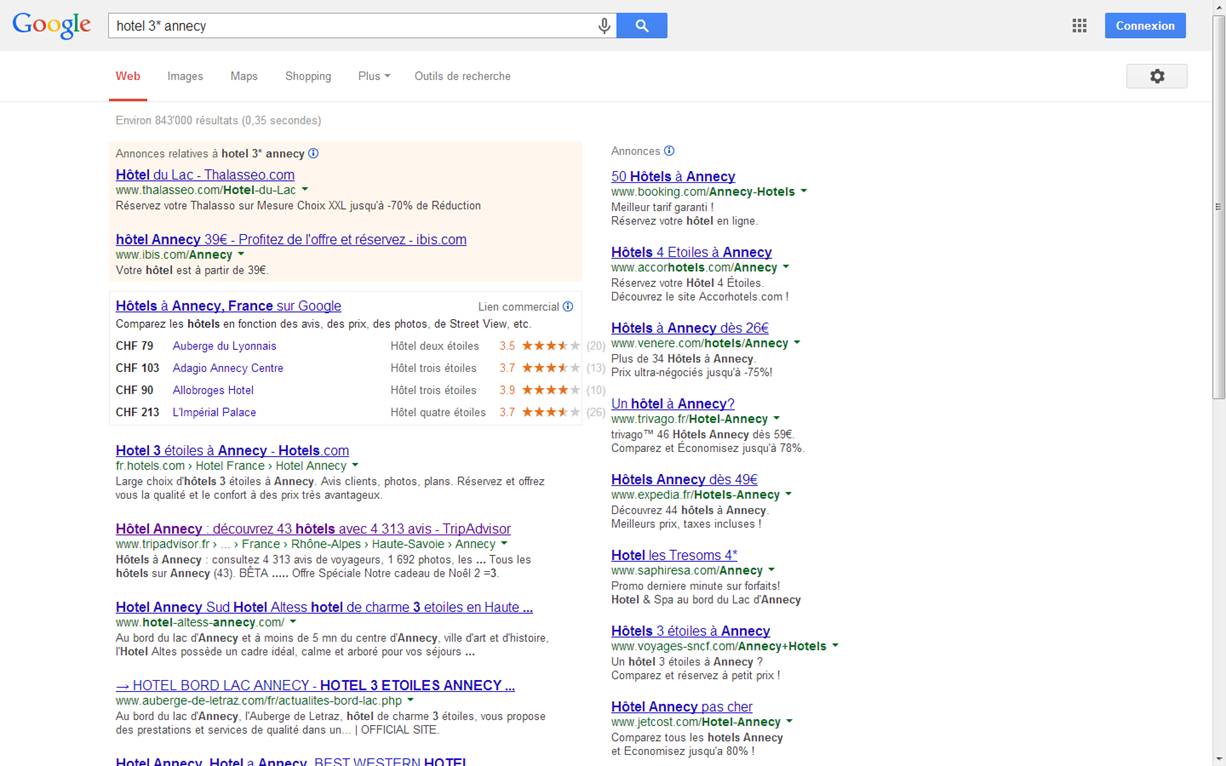The height and width of the screenshot is (766, 1226).
Task: Open 'Hôtels 3 étoiles à Annecy' sncf ad
Action: [x=690, y=631]
